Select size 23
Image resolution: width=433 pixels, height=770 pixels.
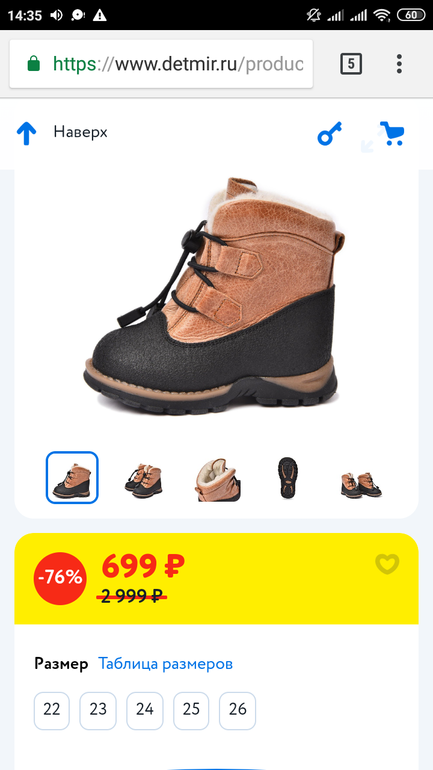[98, 711]
